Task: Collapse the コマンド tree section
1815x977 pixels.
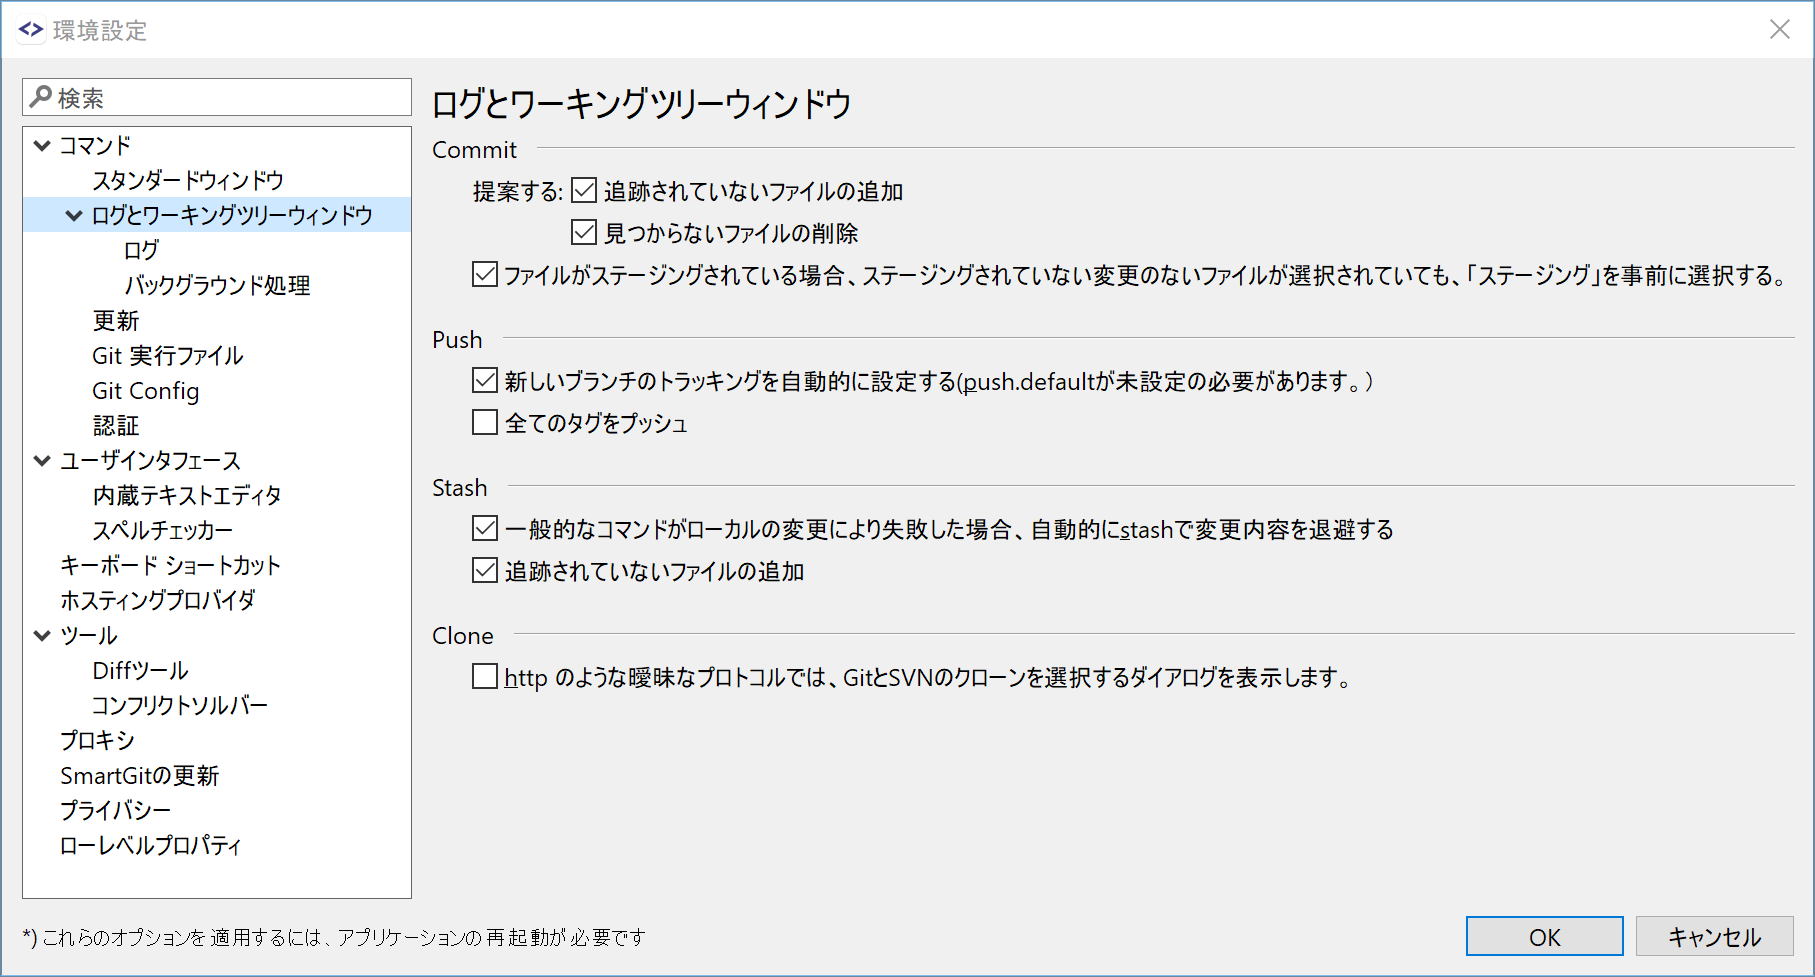Action: coord(41,144)
